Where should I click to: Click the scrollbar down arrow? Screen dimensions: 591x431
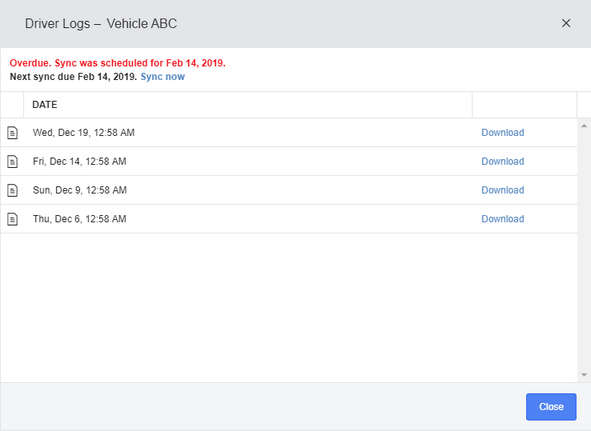(584, 375)
